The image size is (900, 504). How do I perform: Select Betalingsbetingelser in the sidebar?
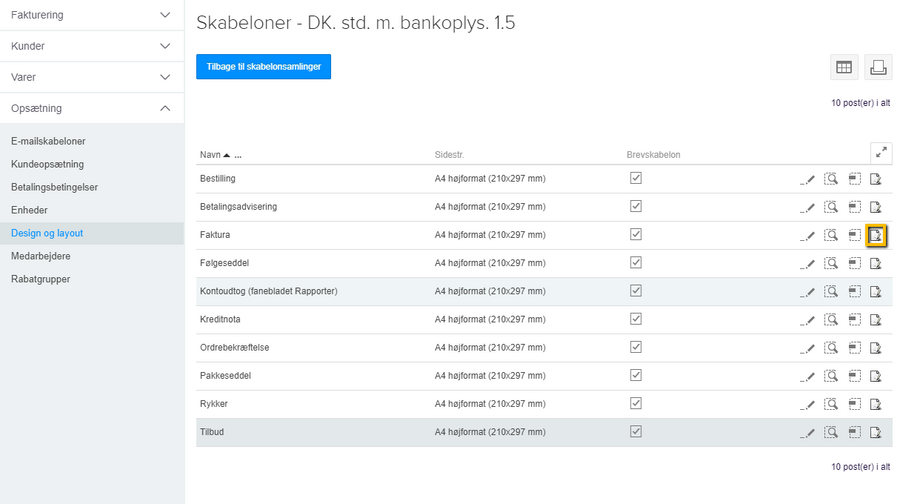[54, 187]
